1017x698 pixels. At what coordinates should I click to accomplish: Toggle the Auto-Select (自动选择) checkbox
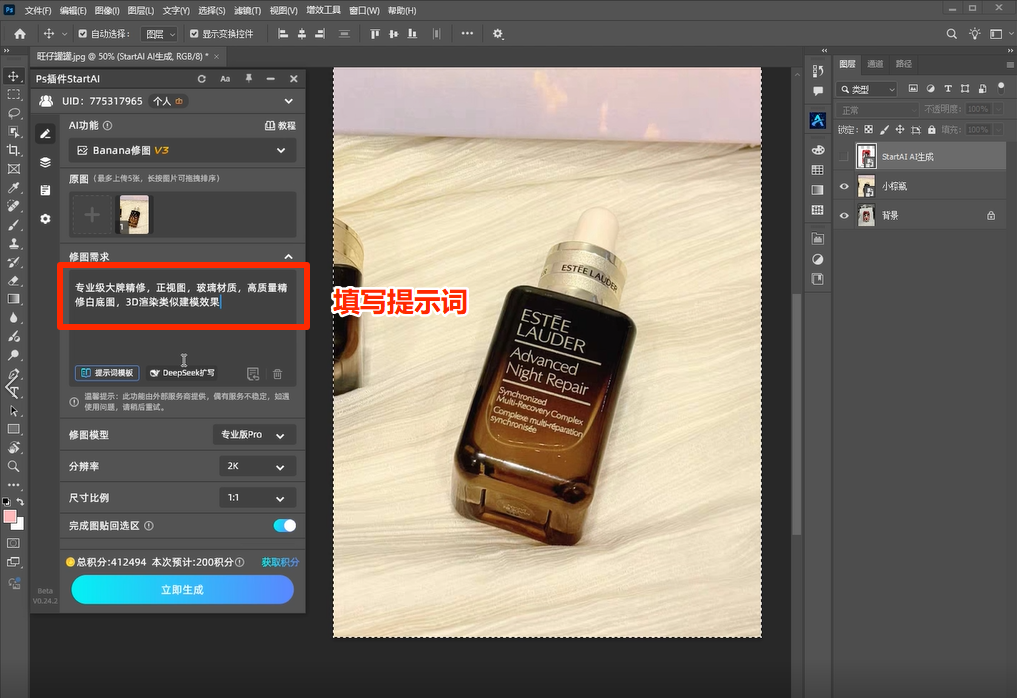click(82, 34)
